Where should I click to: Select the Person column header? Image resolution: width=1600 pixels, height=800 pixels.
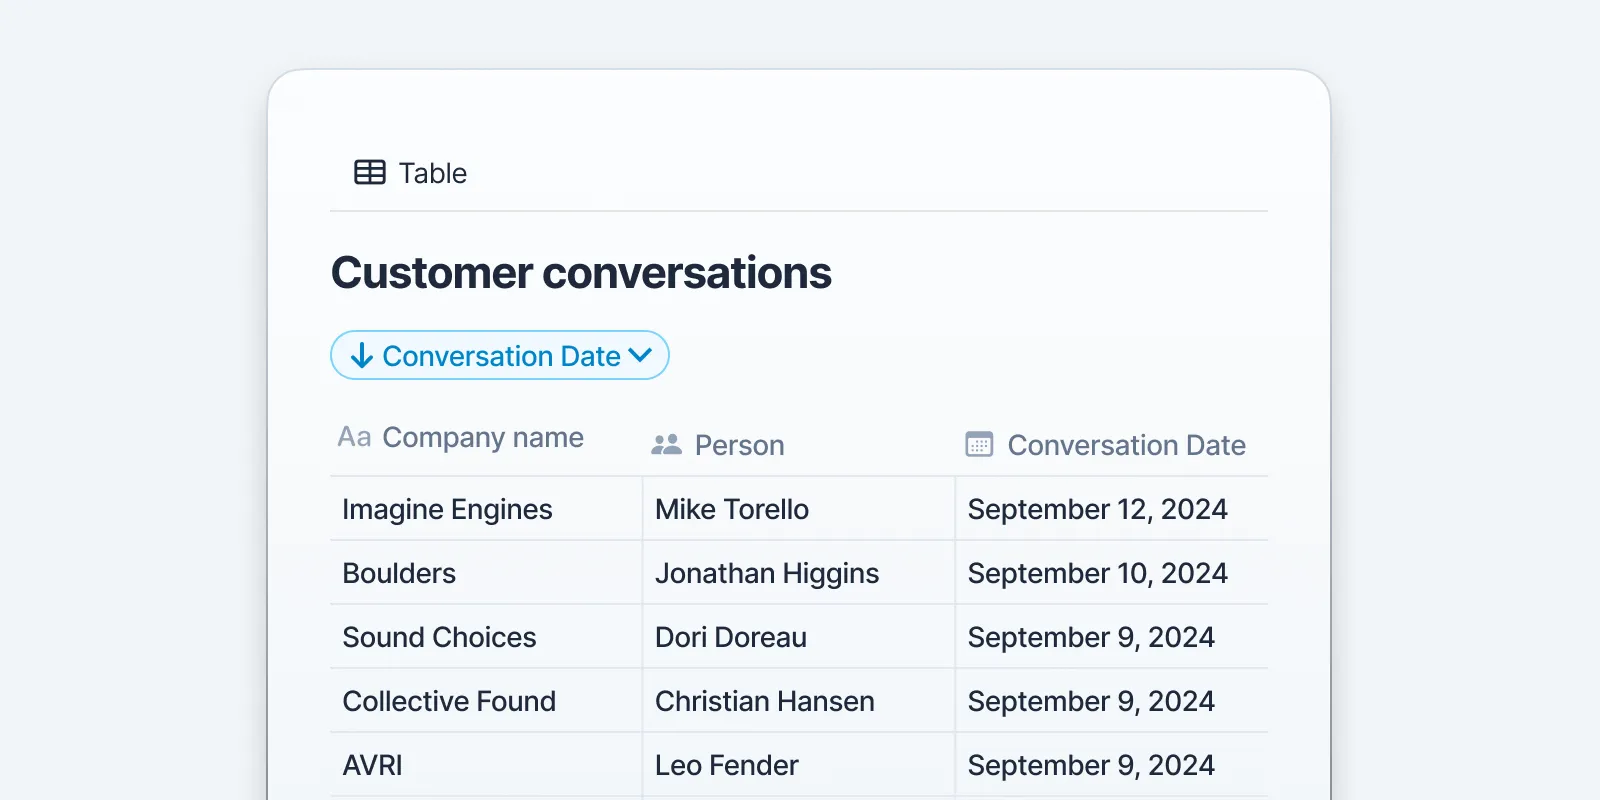tap(739, 445)
